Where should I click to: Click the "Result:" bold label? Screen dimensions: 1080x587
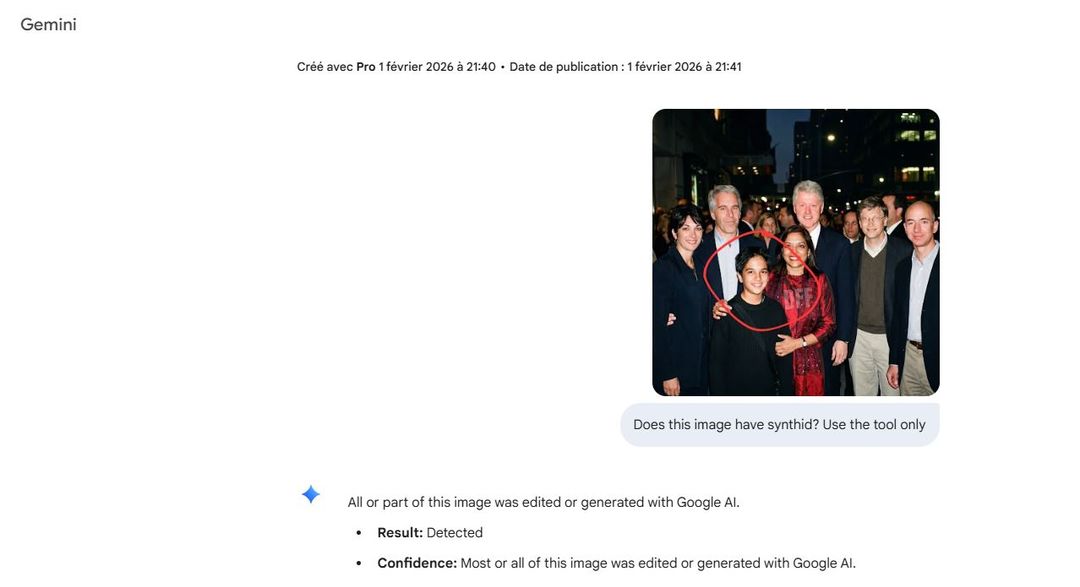(x=400, y=533)
